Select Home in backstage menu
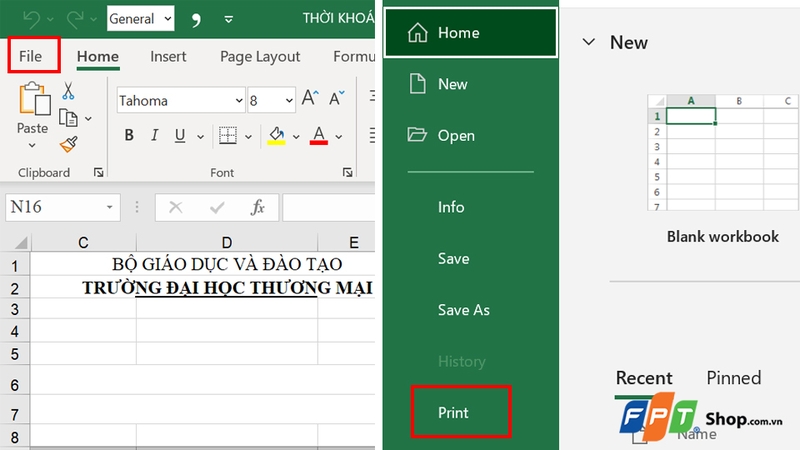The width and height of the screenshot is (800, 450). pos(470,33)
